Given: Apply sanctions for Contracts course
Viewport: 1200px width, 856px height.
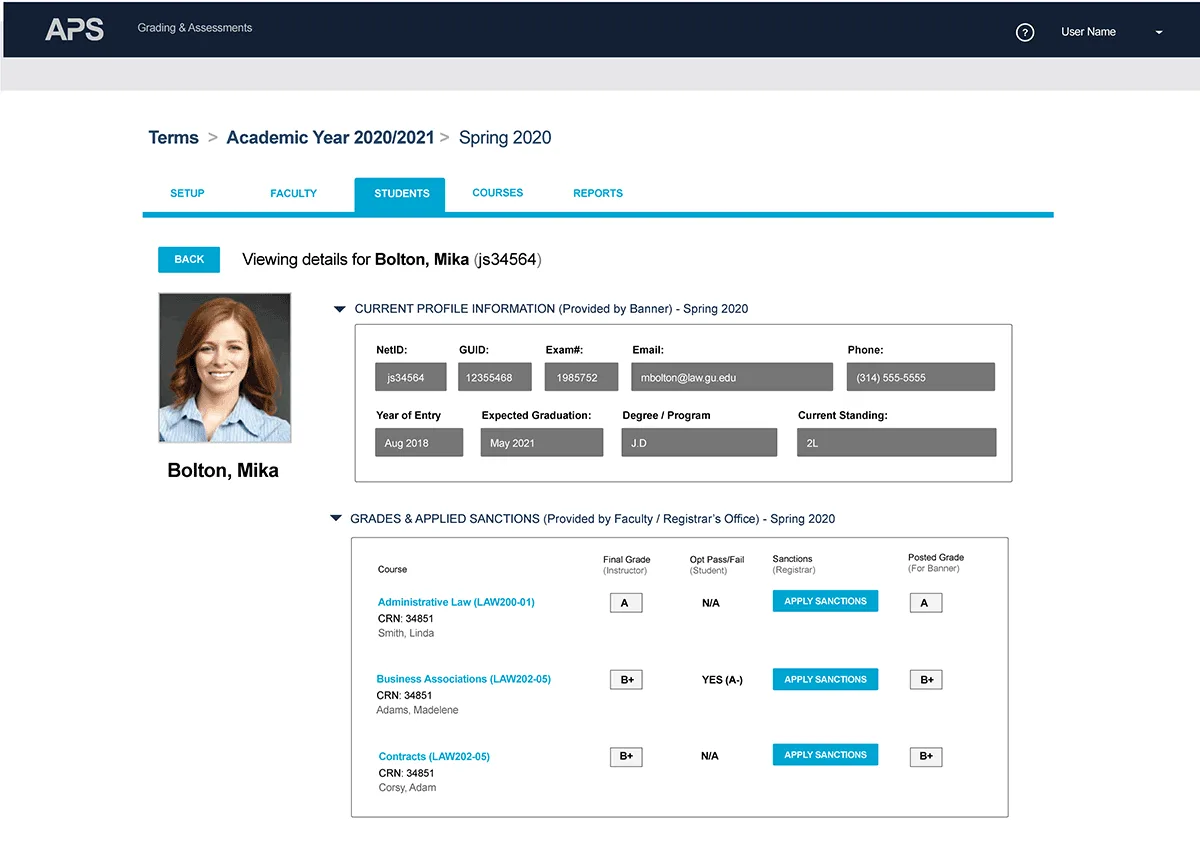Looking at the screenshot, I should coord(825,755).
